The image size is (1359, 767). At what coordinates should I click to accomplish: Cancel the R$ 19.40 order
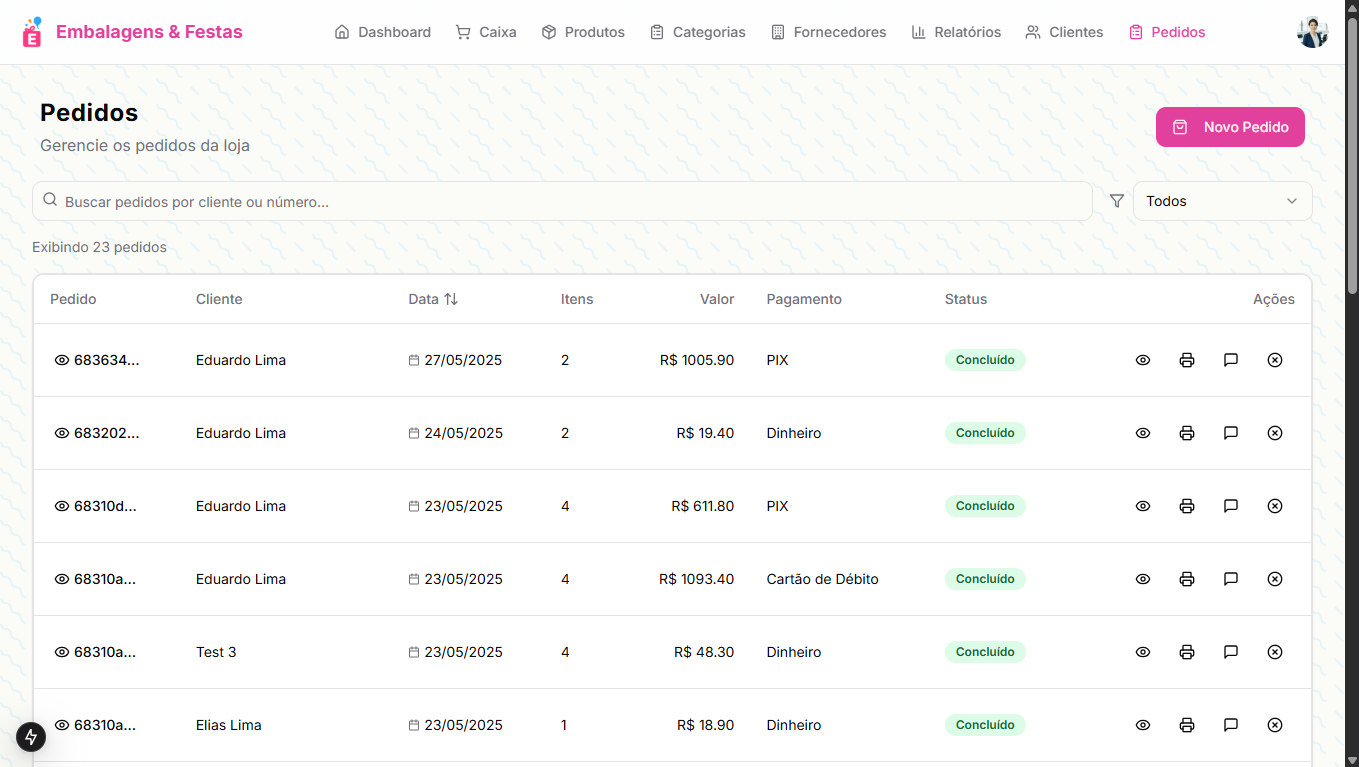(1275, 433)
